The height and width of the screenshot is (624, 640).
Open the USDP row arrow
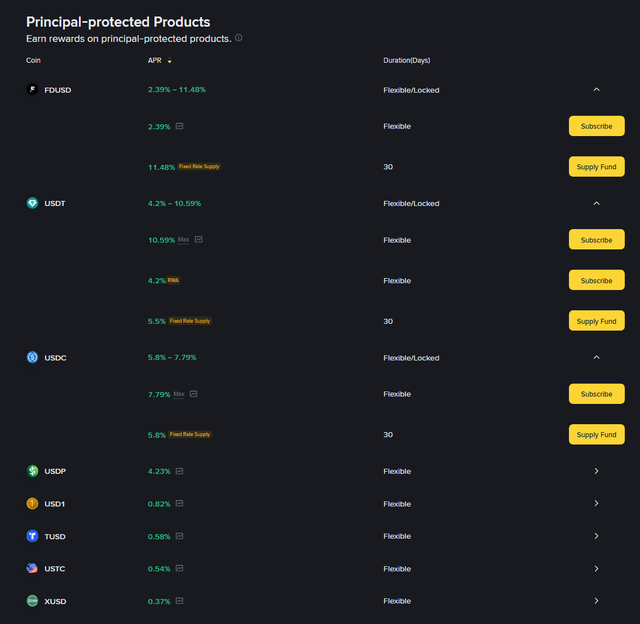[596, 471]
